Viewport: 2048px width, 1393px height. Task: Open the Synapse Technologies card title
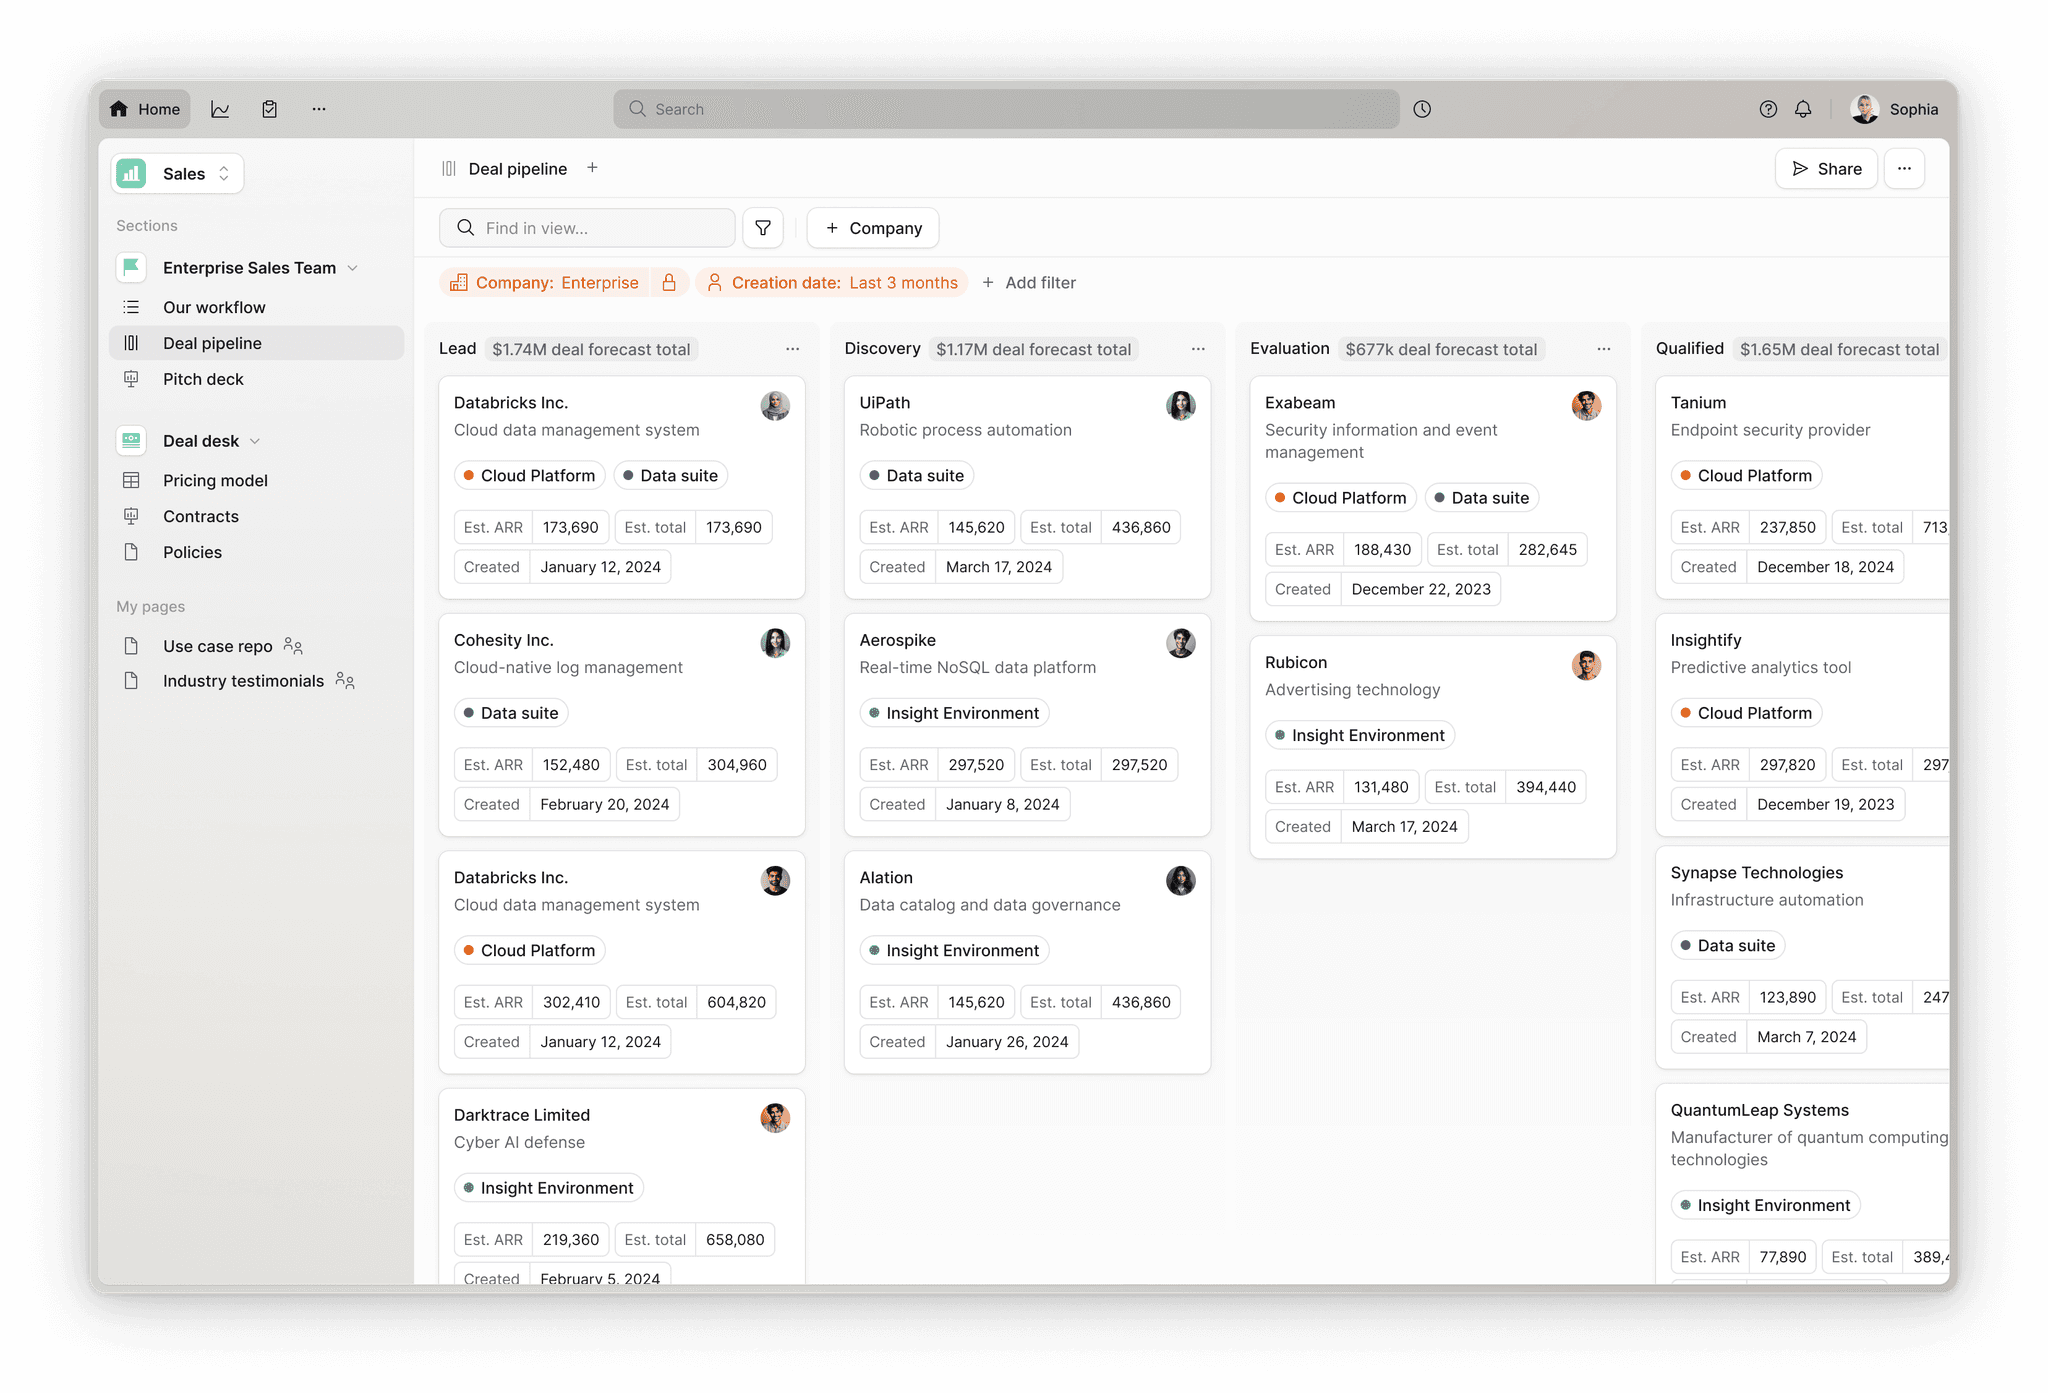[x=1757, y=873]
